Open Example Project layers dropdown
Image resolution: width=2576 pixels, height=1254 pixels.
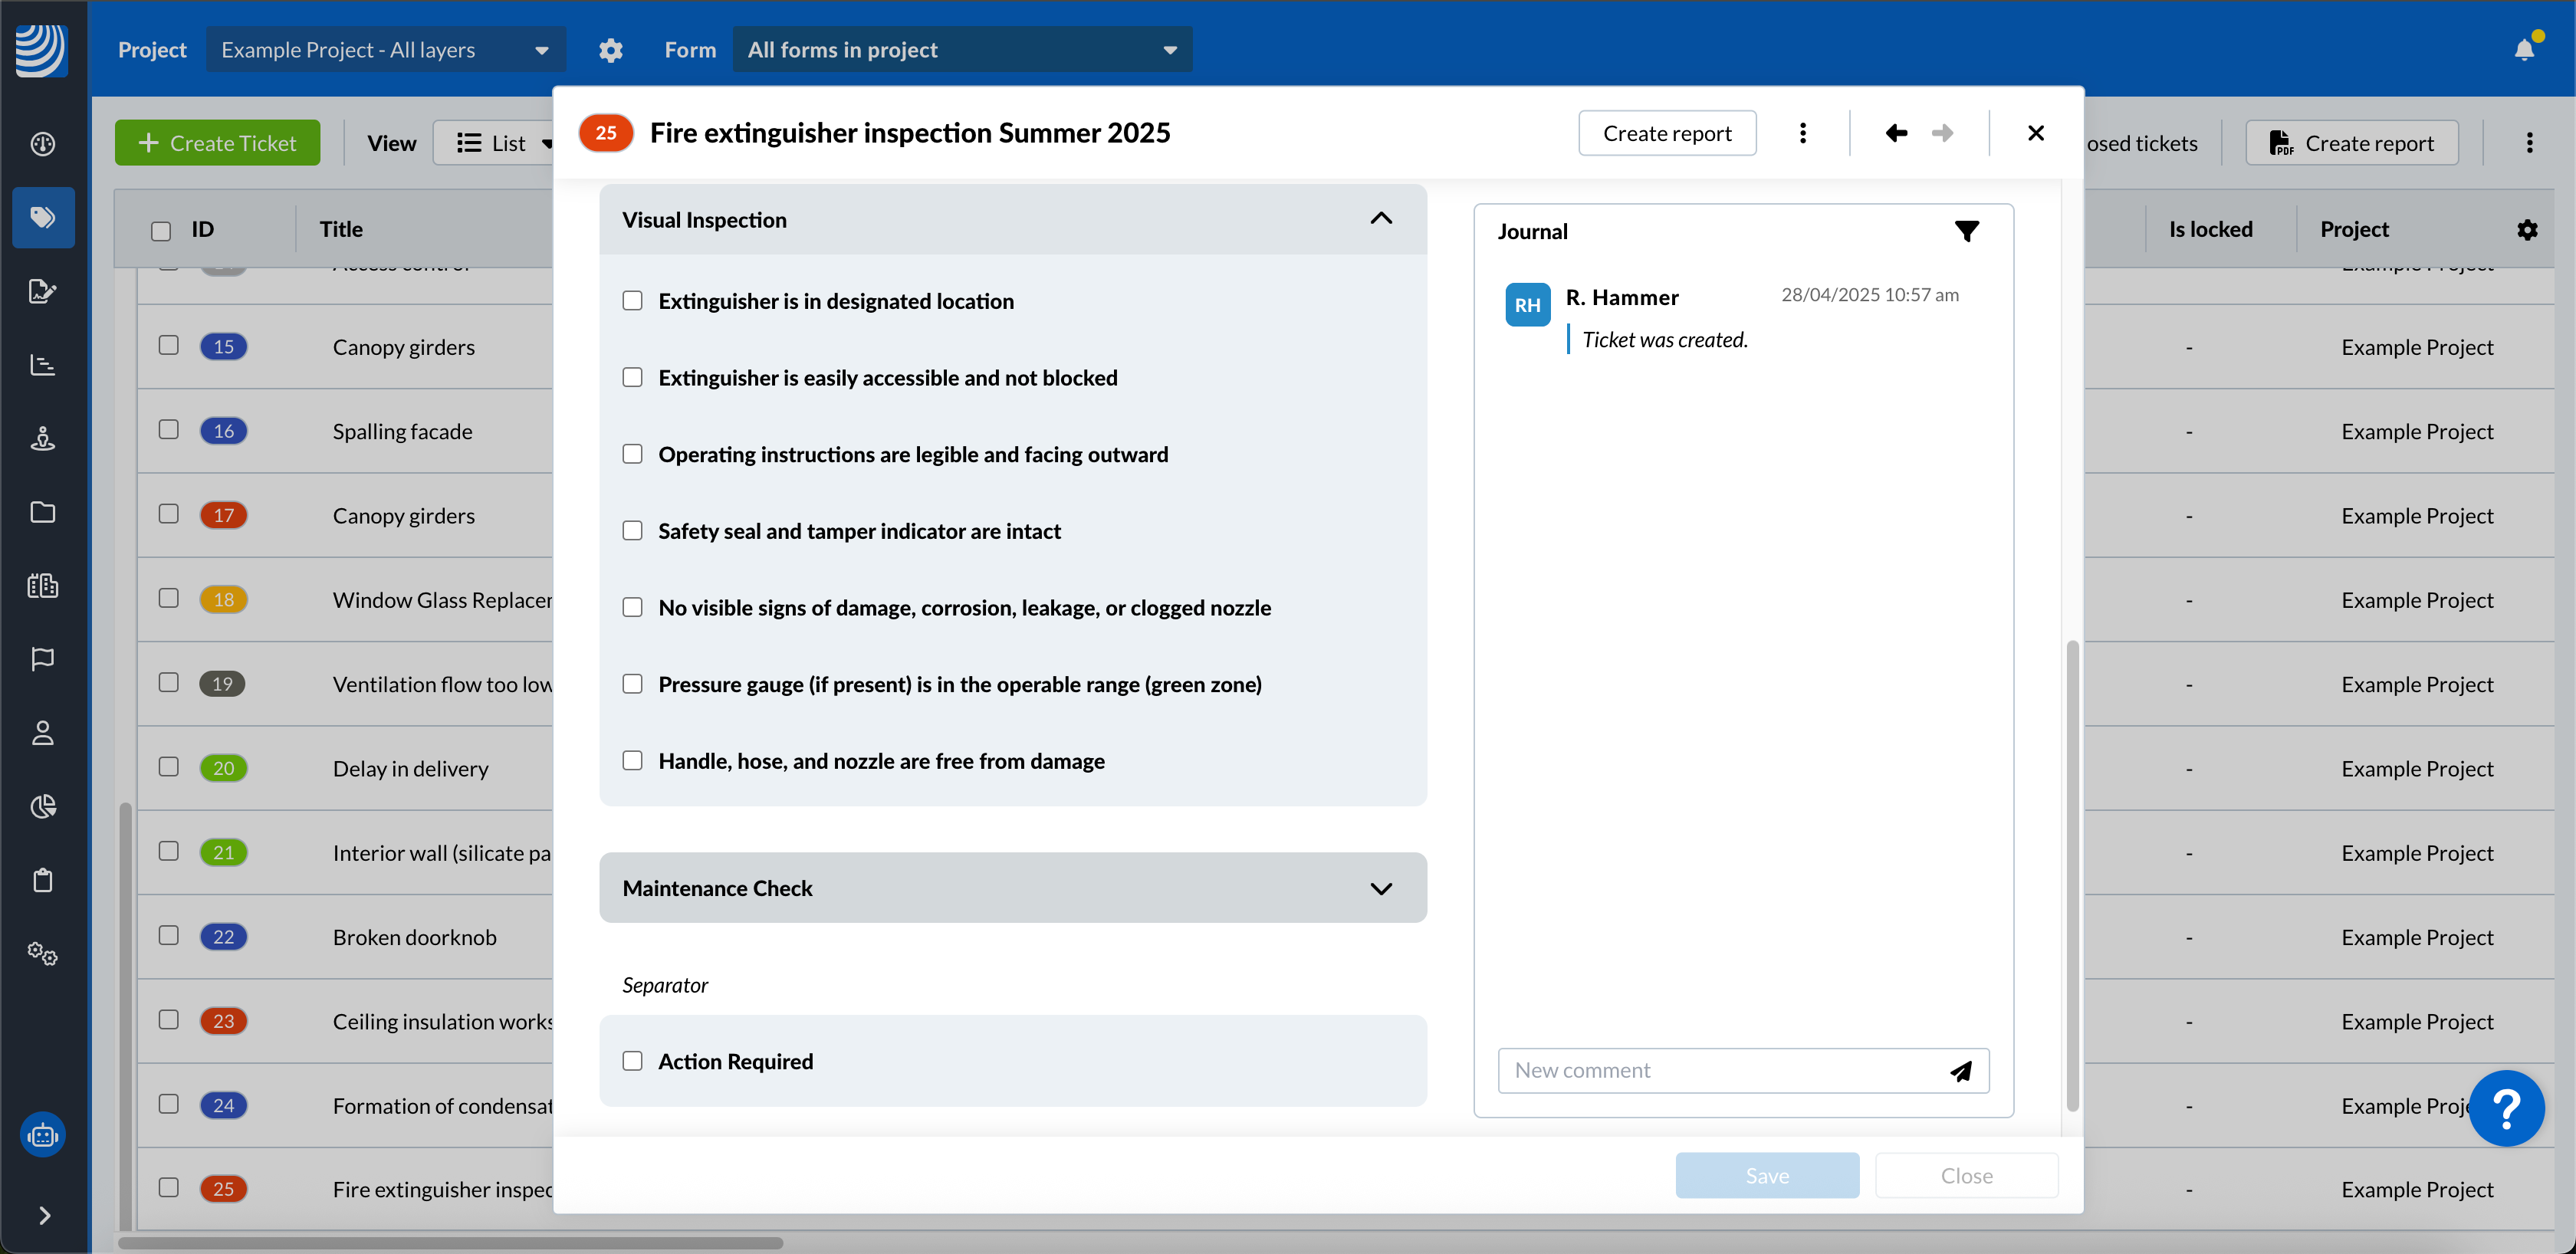385,50
